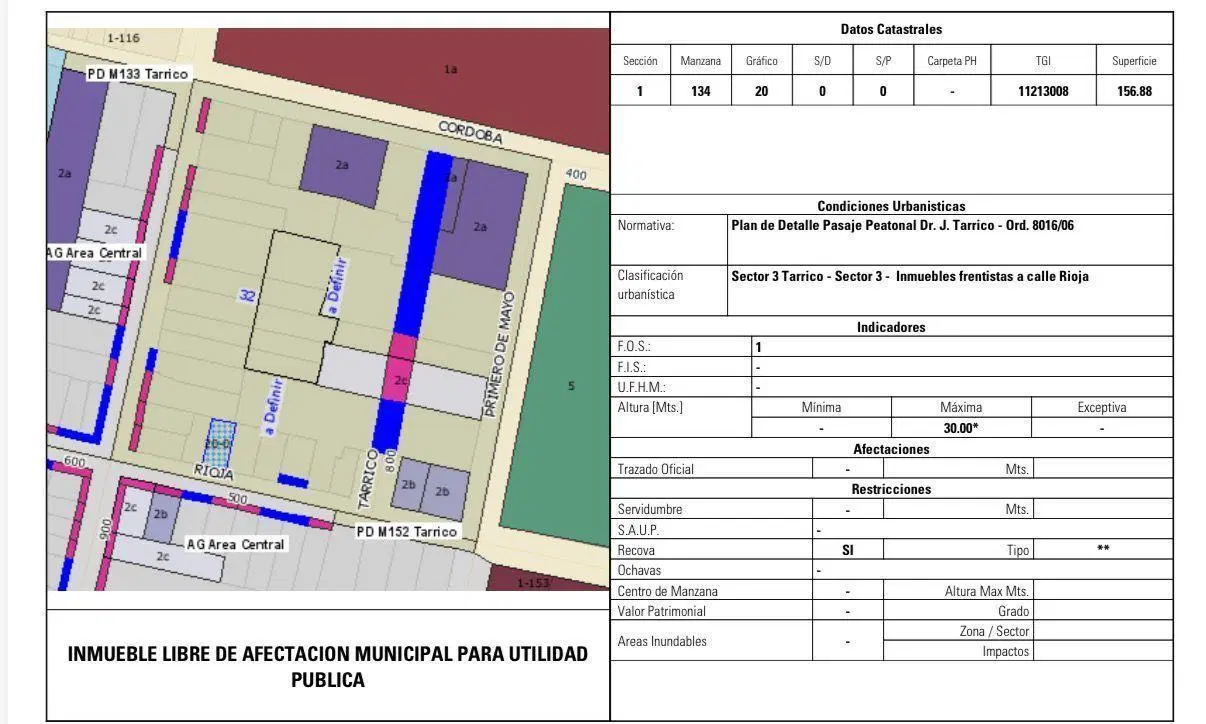Screen dimensions: 1206x724
Task: Click the '1-153' label on map
Action: pos(533,582)
